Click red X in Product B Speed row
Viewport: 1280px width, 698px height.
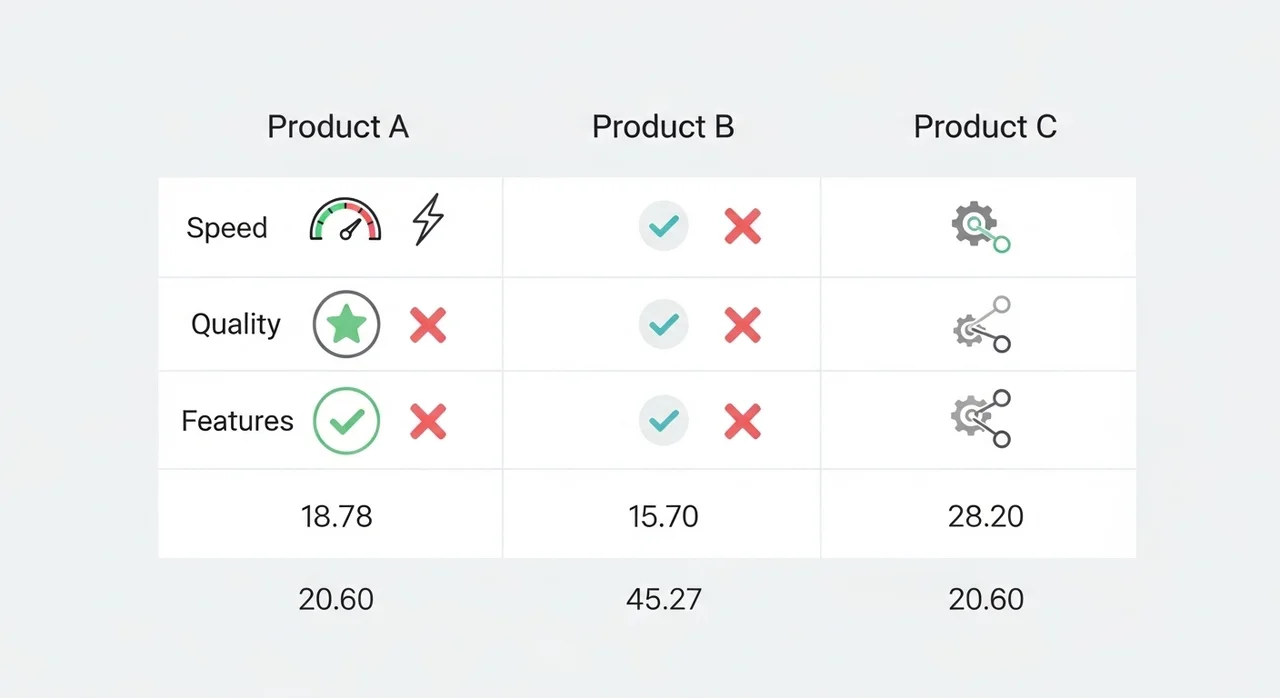[742, 227]
